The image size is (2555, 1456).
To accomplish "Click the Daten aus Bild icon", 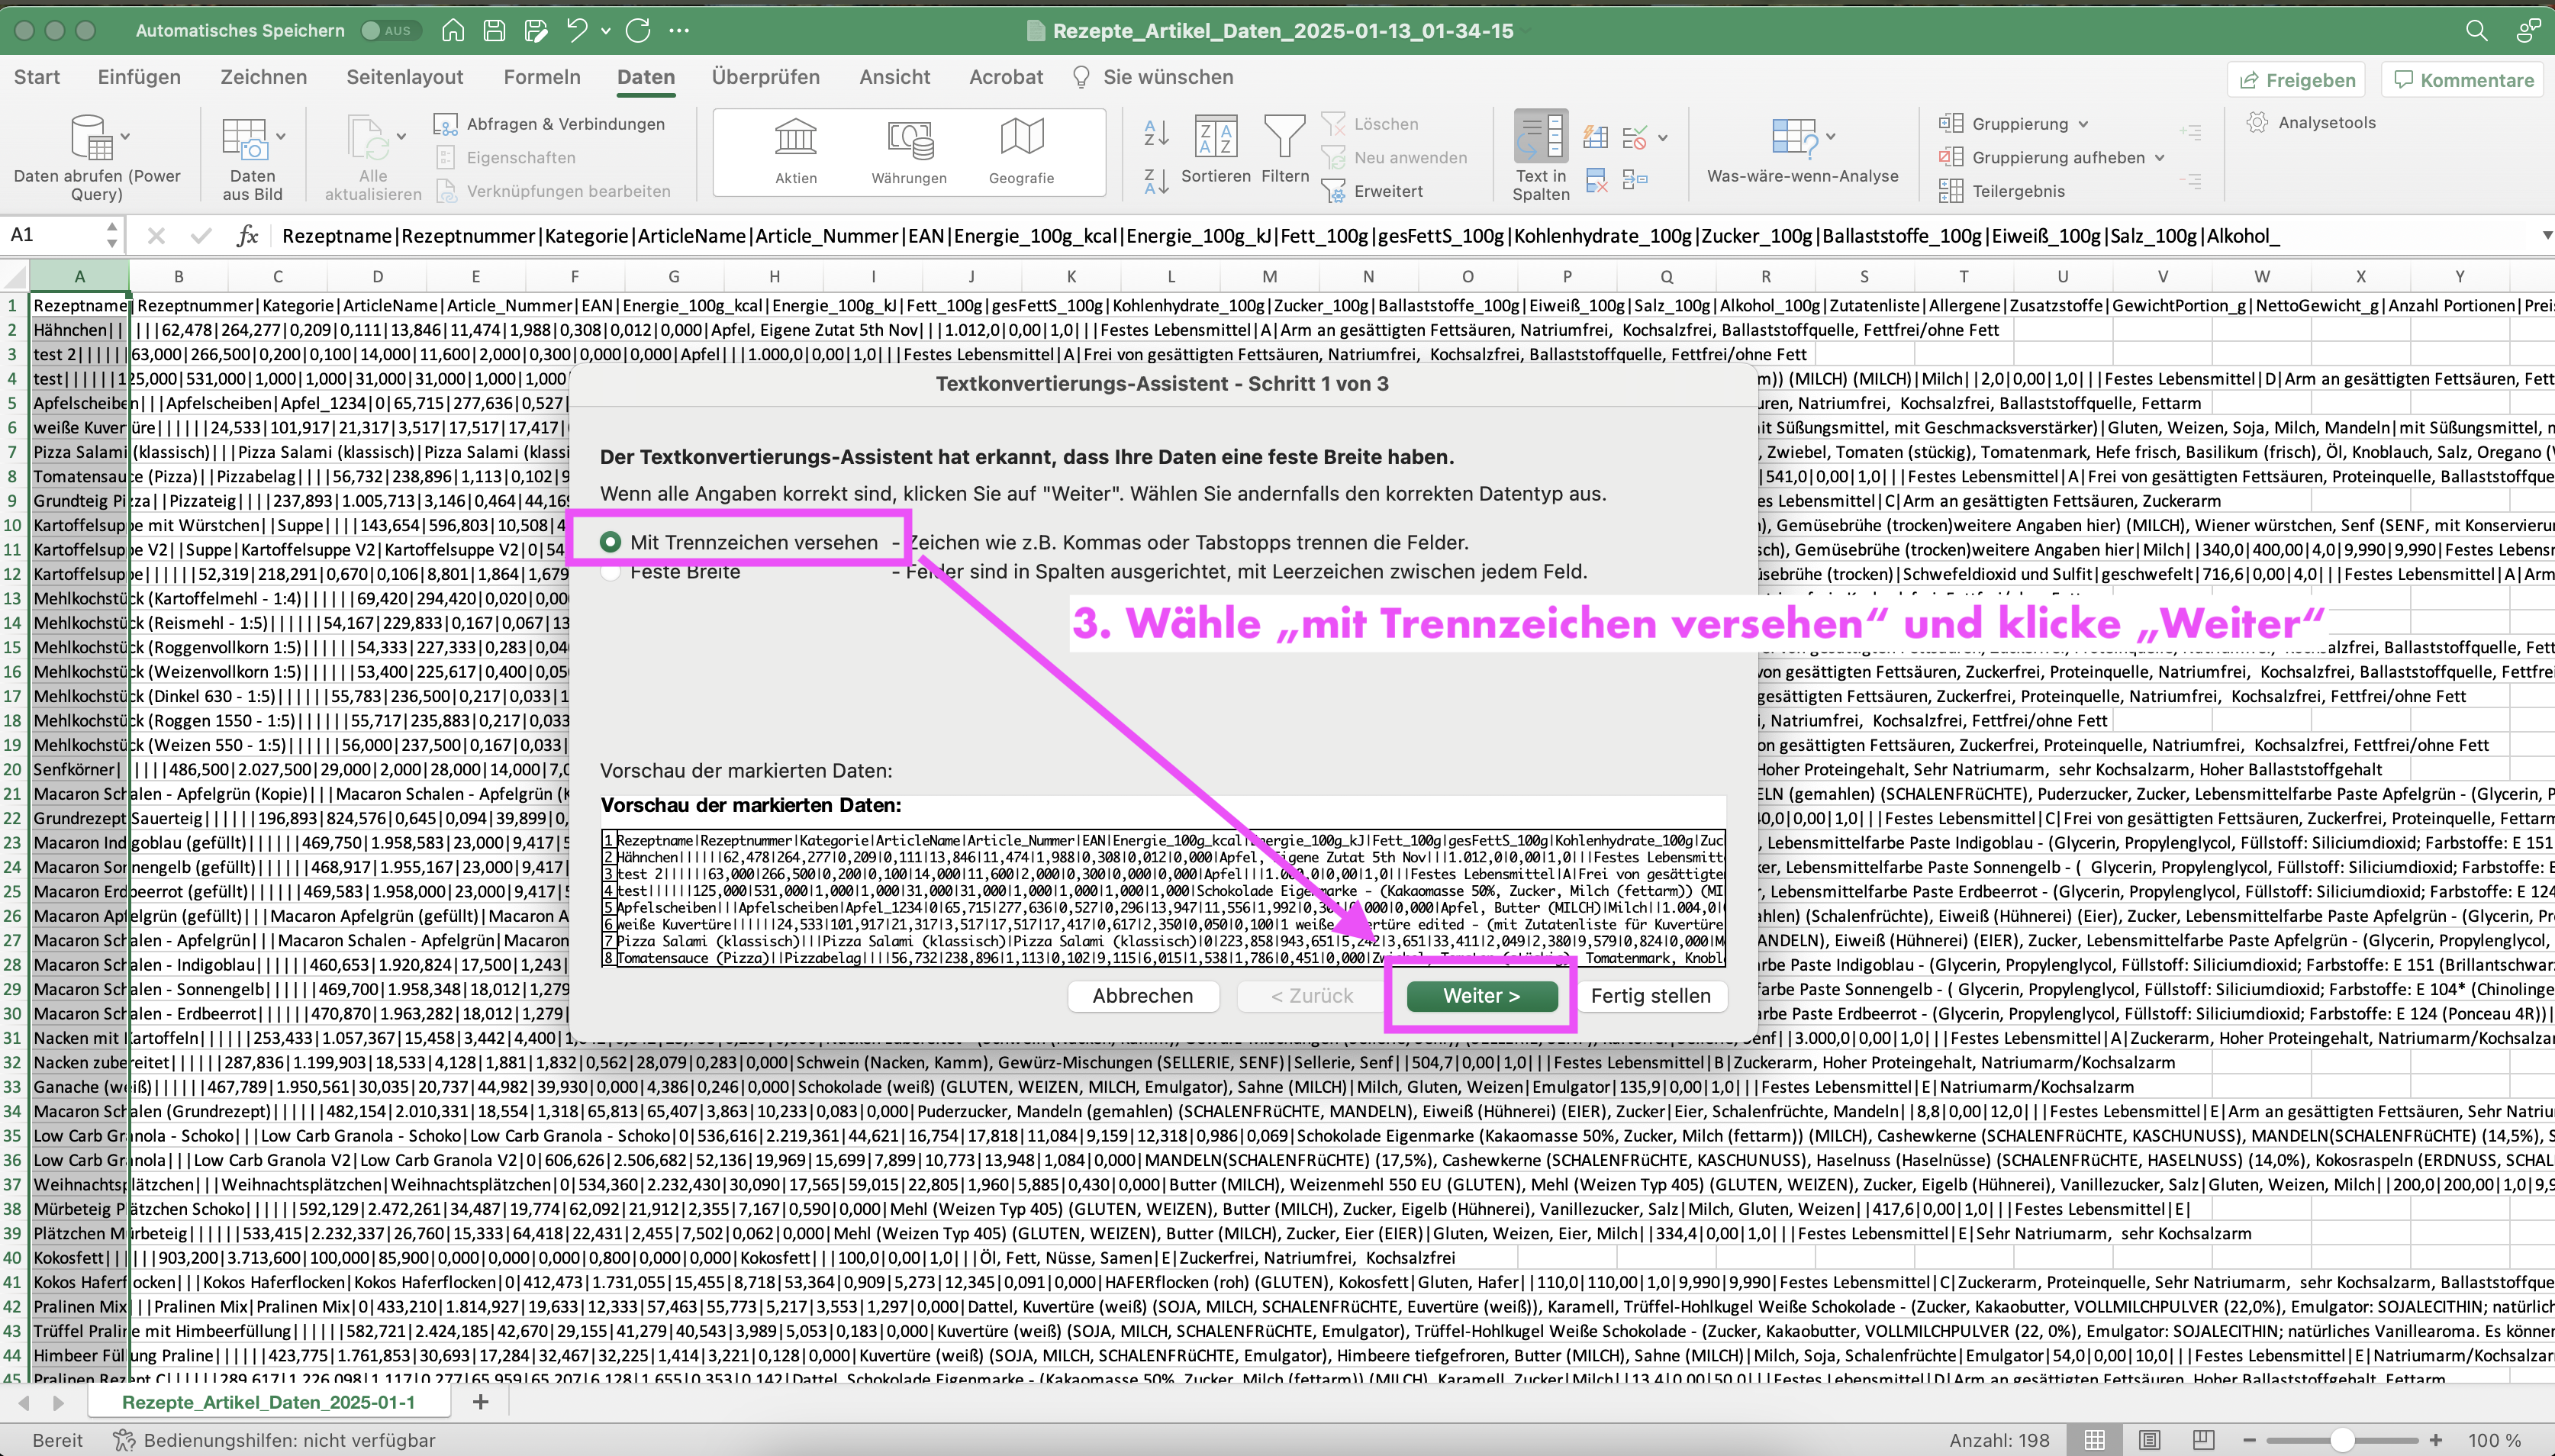I will [245, 139].
